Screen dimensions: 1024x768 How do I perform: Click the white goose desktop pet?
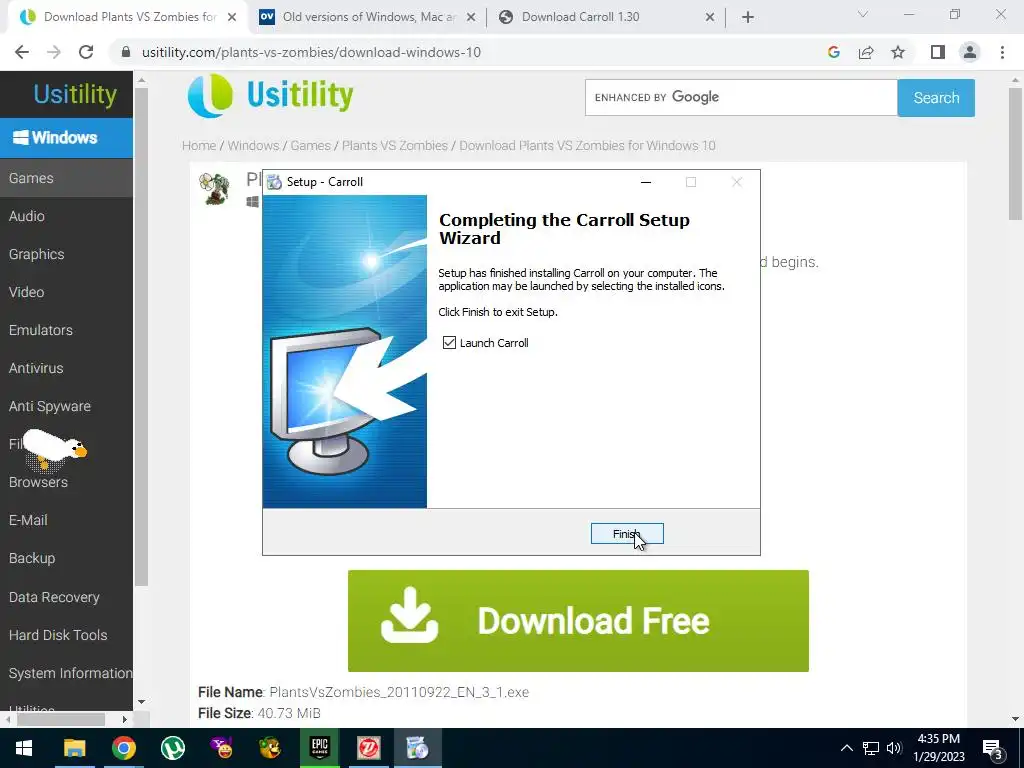[x=54, y=450]
